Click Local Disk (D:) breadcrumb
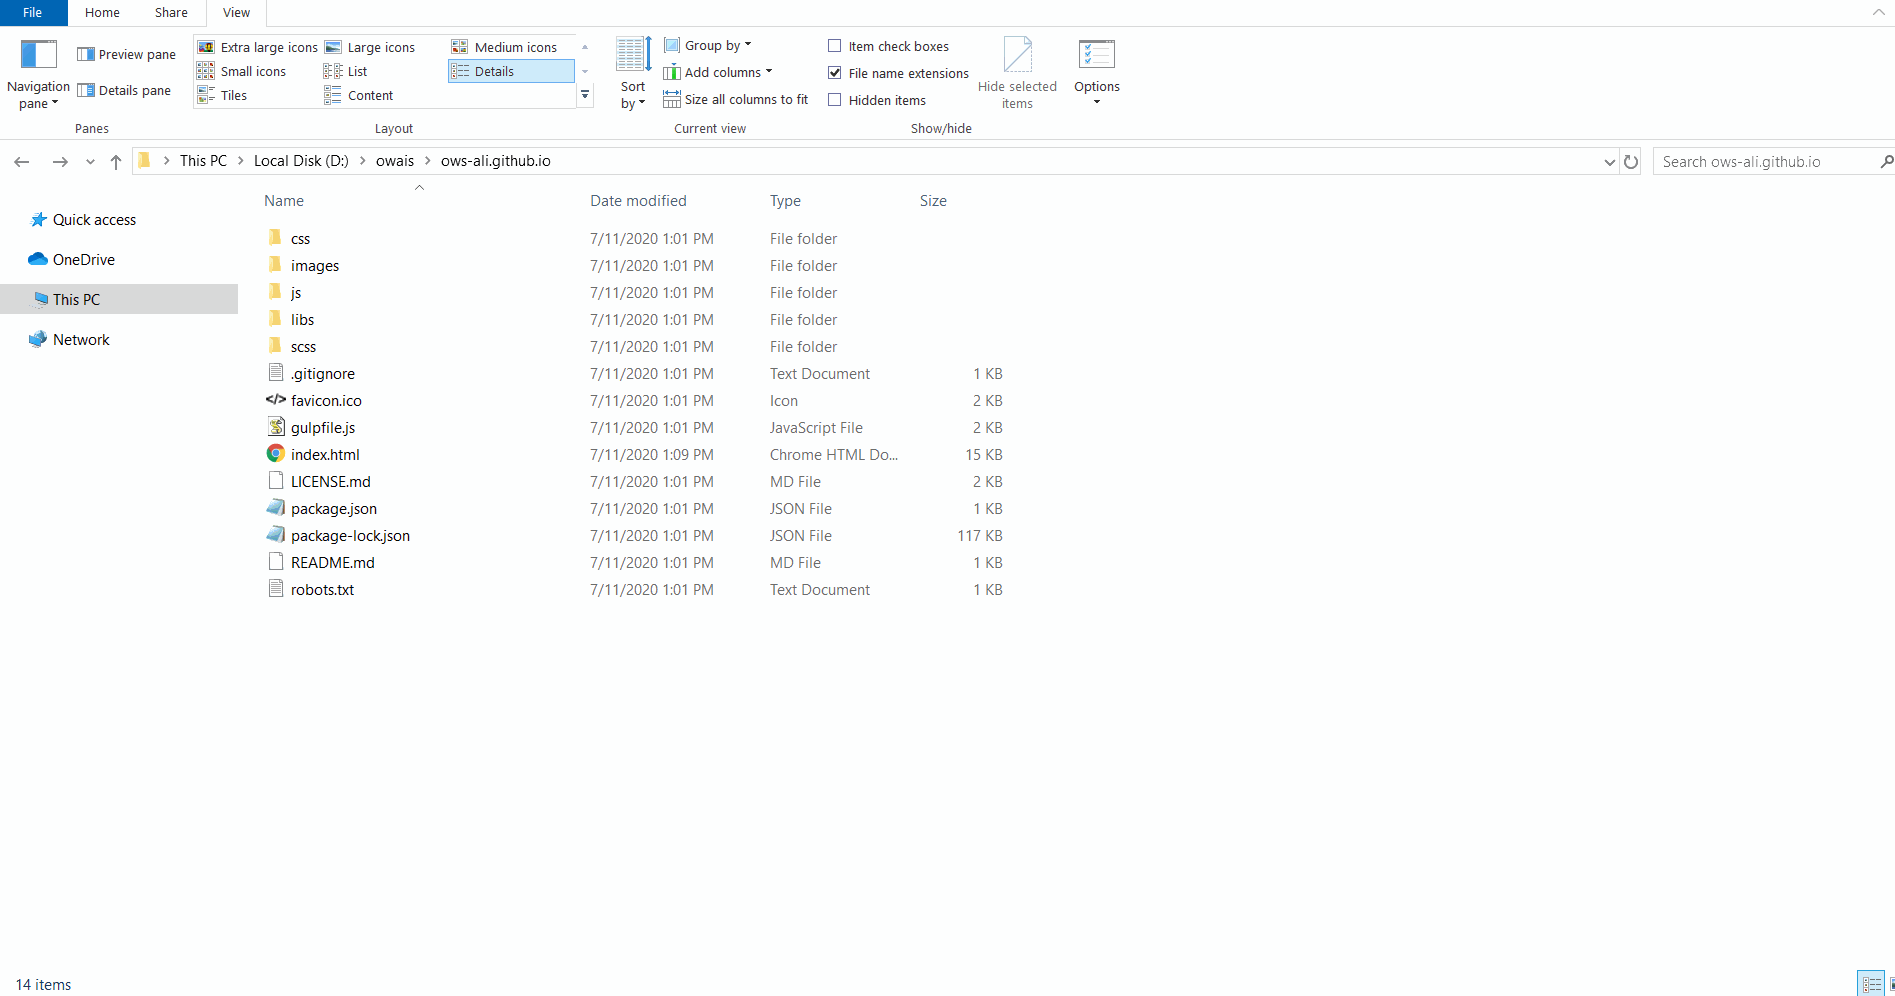Image resolution: width=1895 pixels, height=996 pixels. click(x=301, y=161)
